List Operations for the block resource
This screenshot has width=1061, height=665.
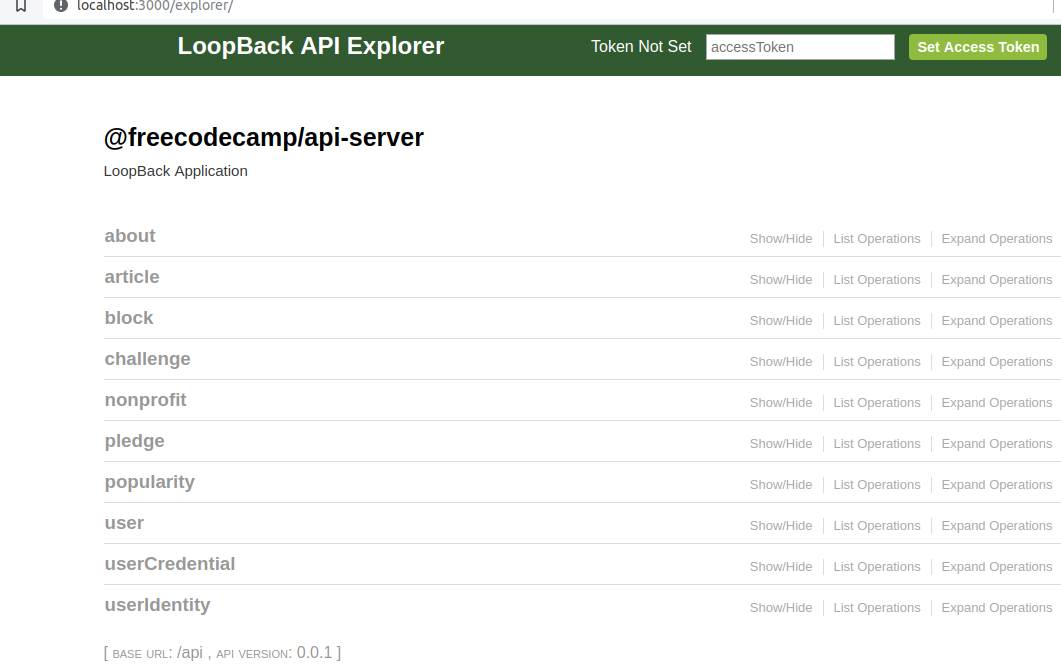876,320
